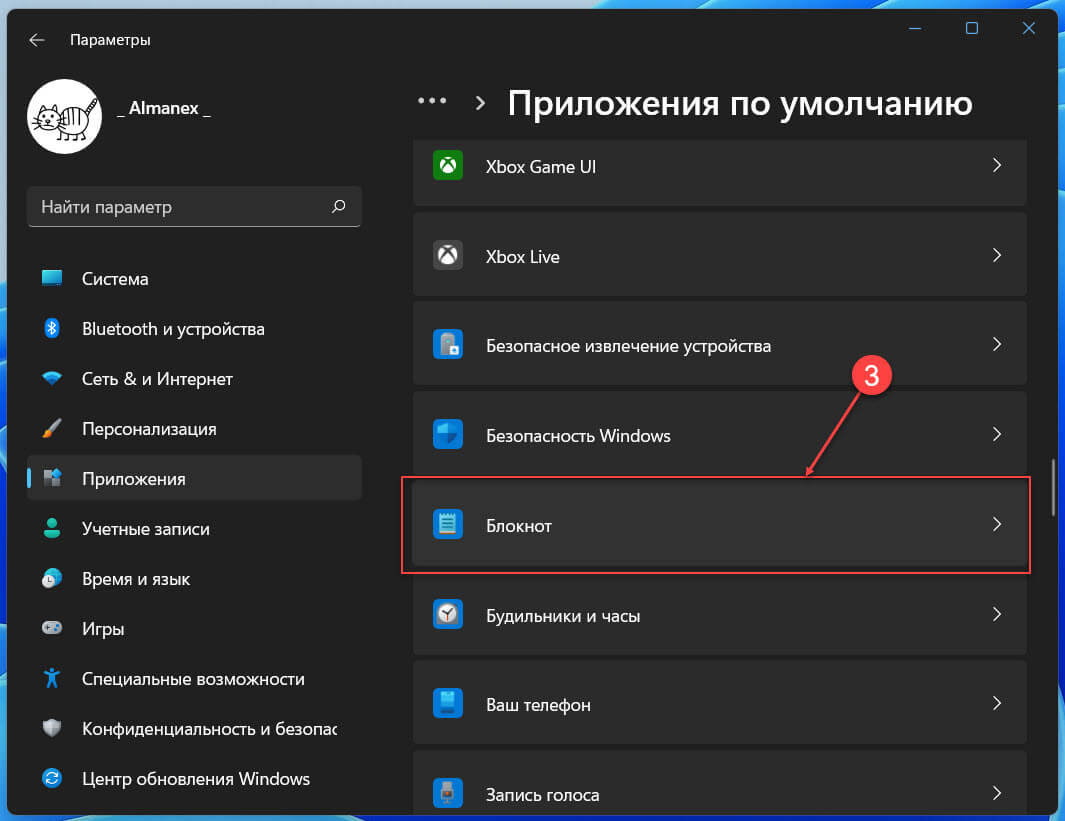Click the Специальные возможности accessibility icon
The width and height of the screenshot is (1065, 821).
52,678
